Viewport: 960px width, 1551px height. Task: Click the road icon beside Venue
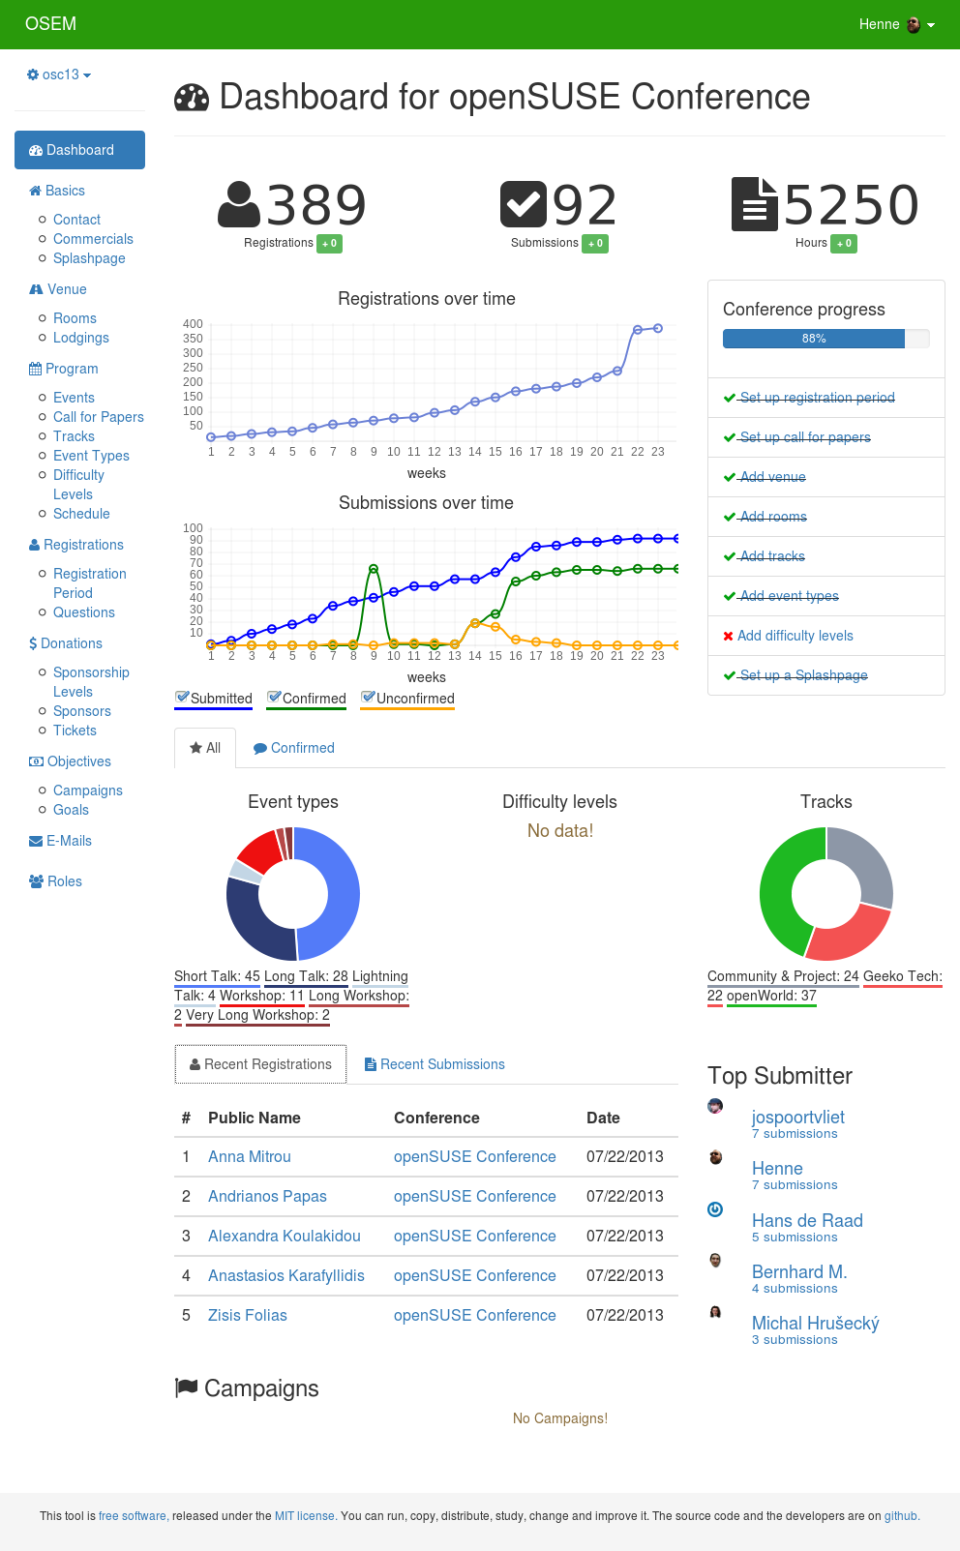click(x=36, y=289)
